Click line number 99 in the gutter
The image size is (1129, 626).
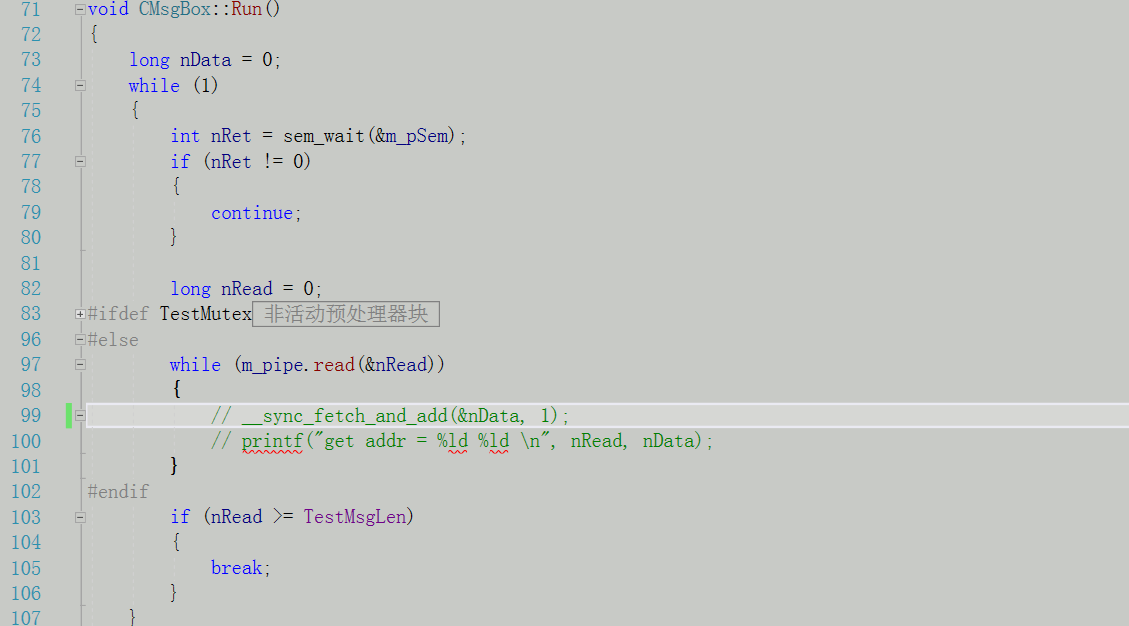[31, 416]
